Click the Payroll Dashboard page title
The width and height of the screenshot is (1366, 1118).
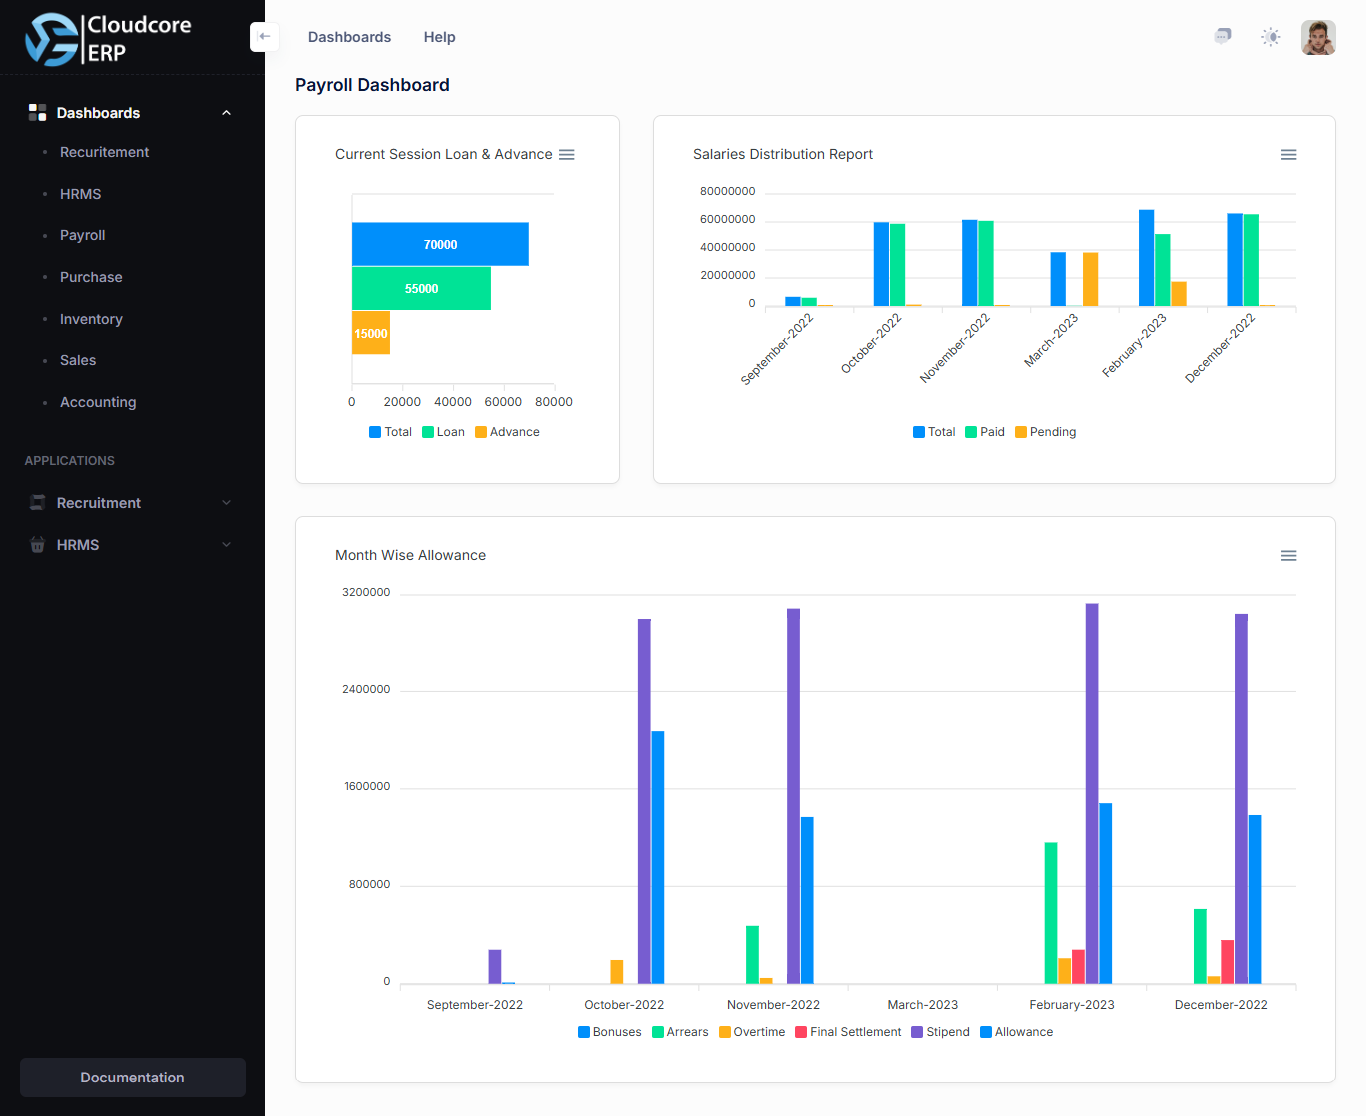click(372, 85)
